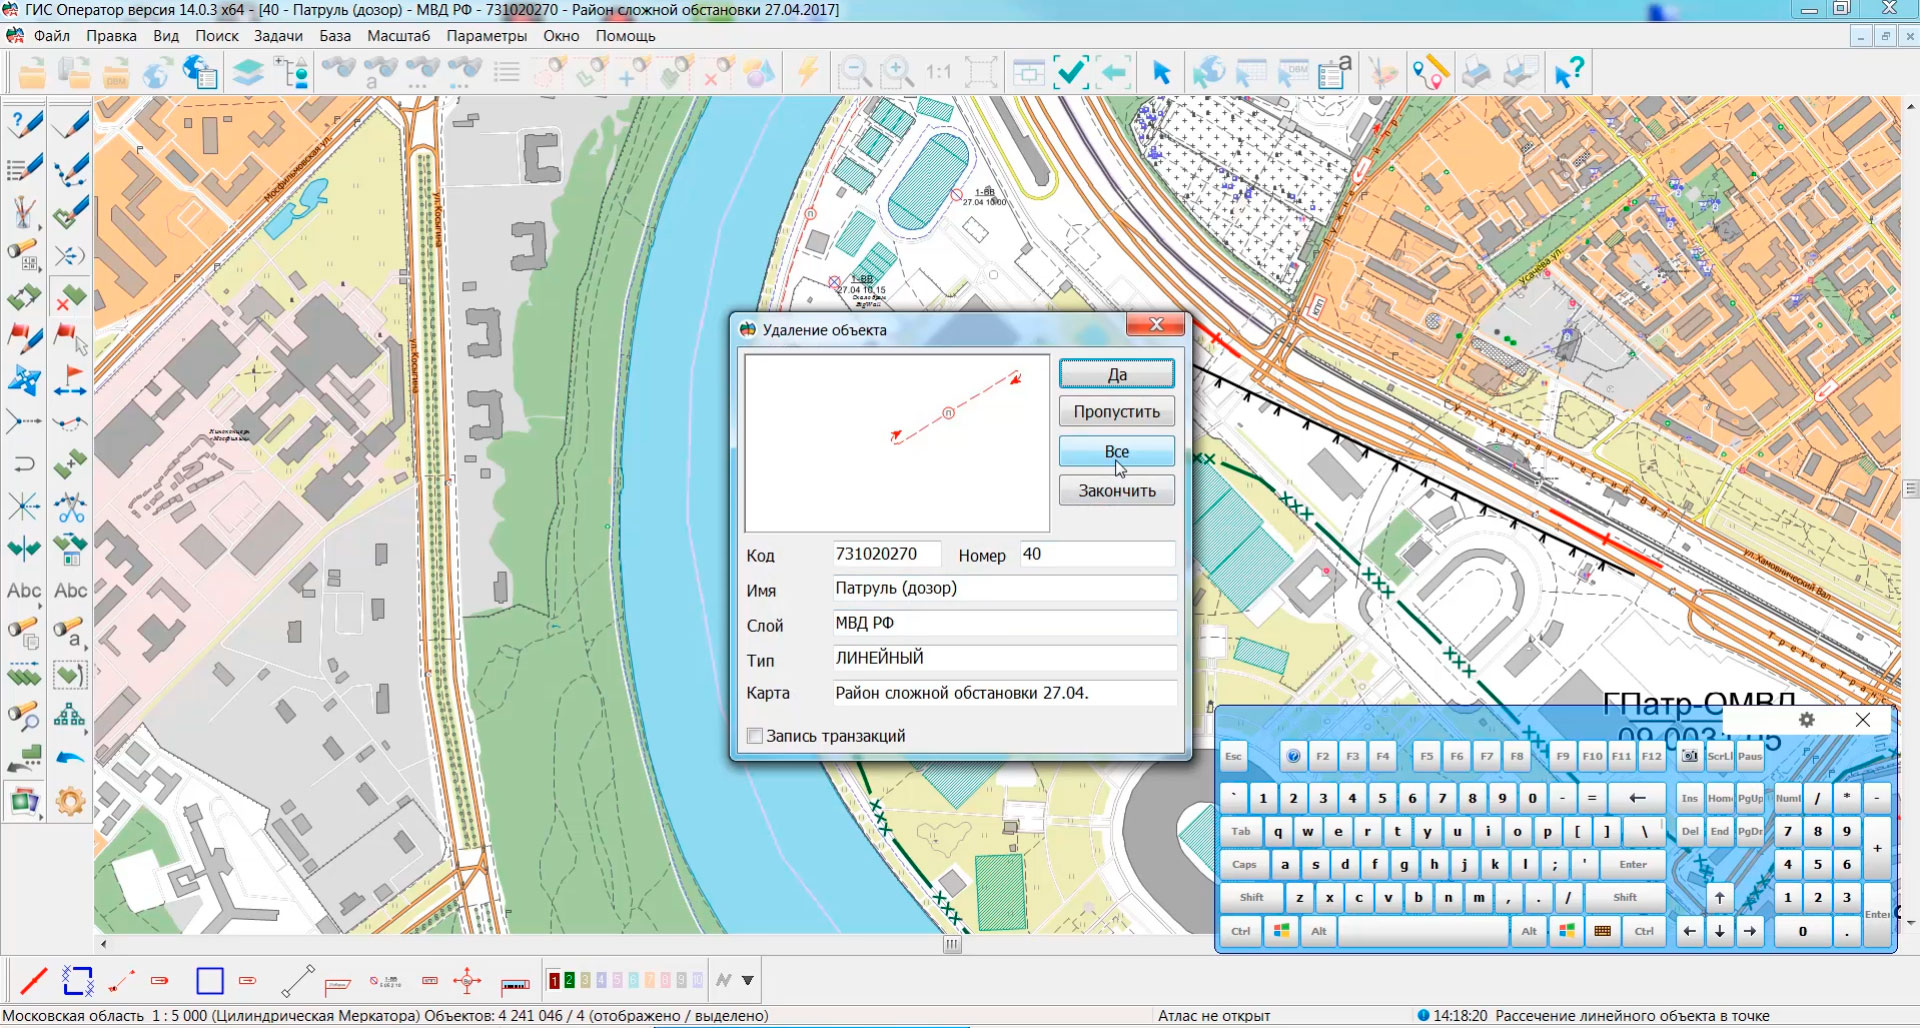Screen dimensions: 1920x1028
Task: Select the blue square symbol in bottom palette
Action: point(210,981)
